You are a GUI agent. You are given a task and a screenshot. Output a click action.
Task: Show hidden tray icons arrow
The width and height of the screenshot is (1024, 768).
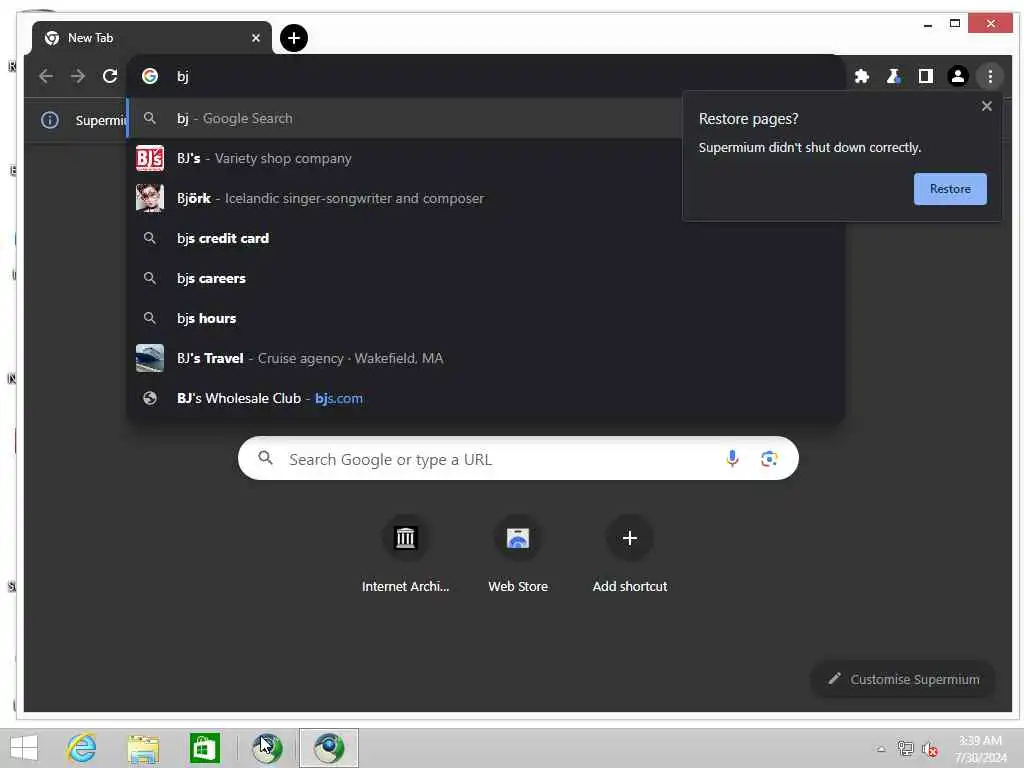click(x=881, y=749)
